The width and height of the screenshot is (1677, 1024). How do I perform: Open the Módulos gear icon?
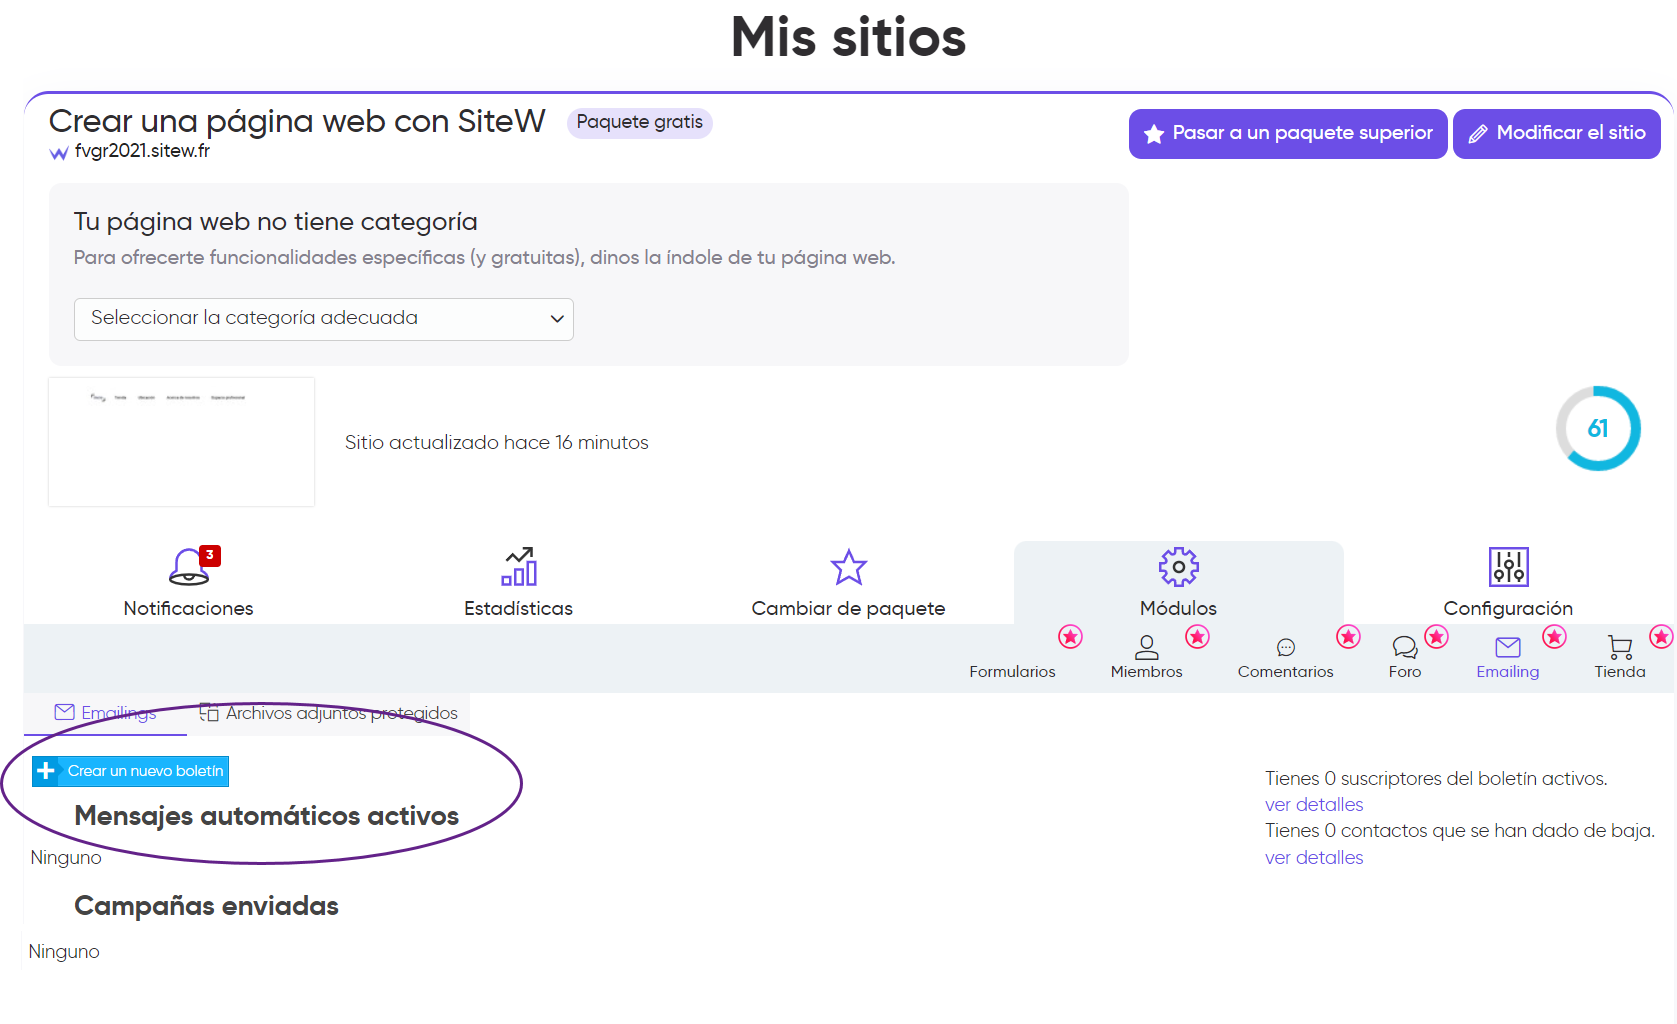coord(1179,567)
